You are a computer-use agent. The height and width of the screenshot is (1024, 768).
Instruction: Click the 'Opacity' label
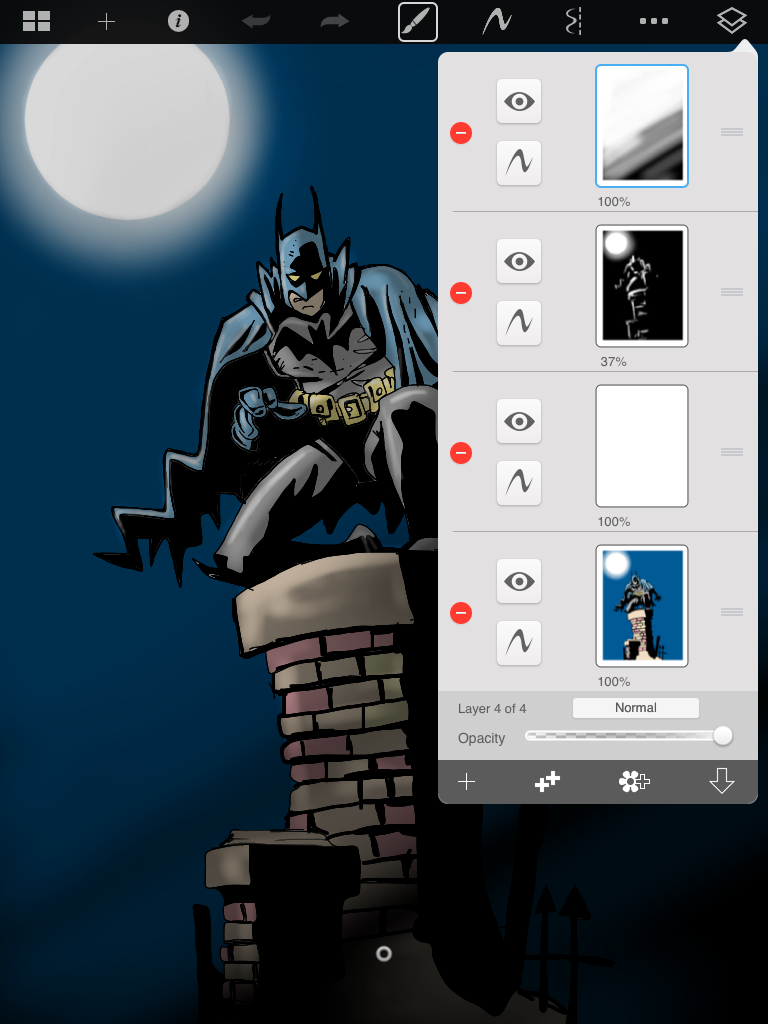[x=481, y=738]
